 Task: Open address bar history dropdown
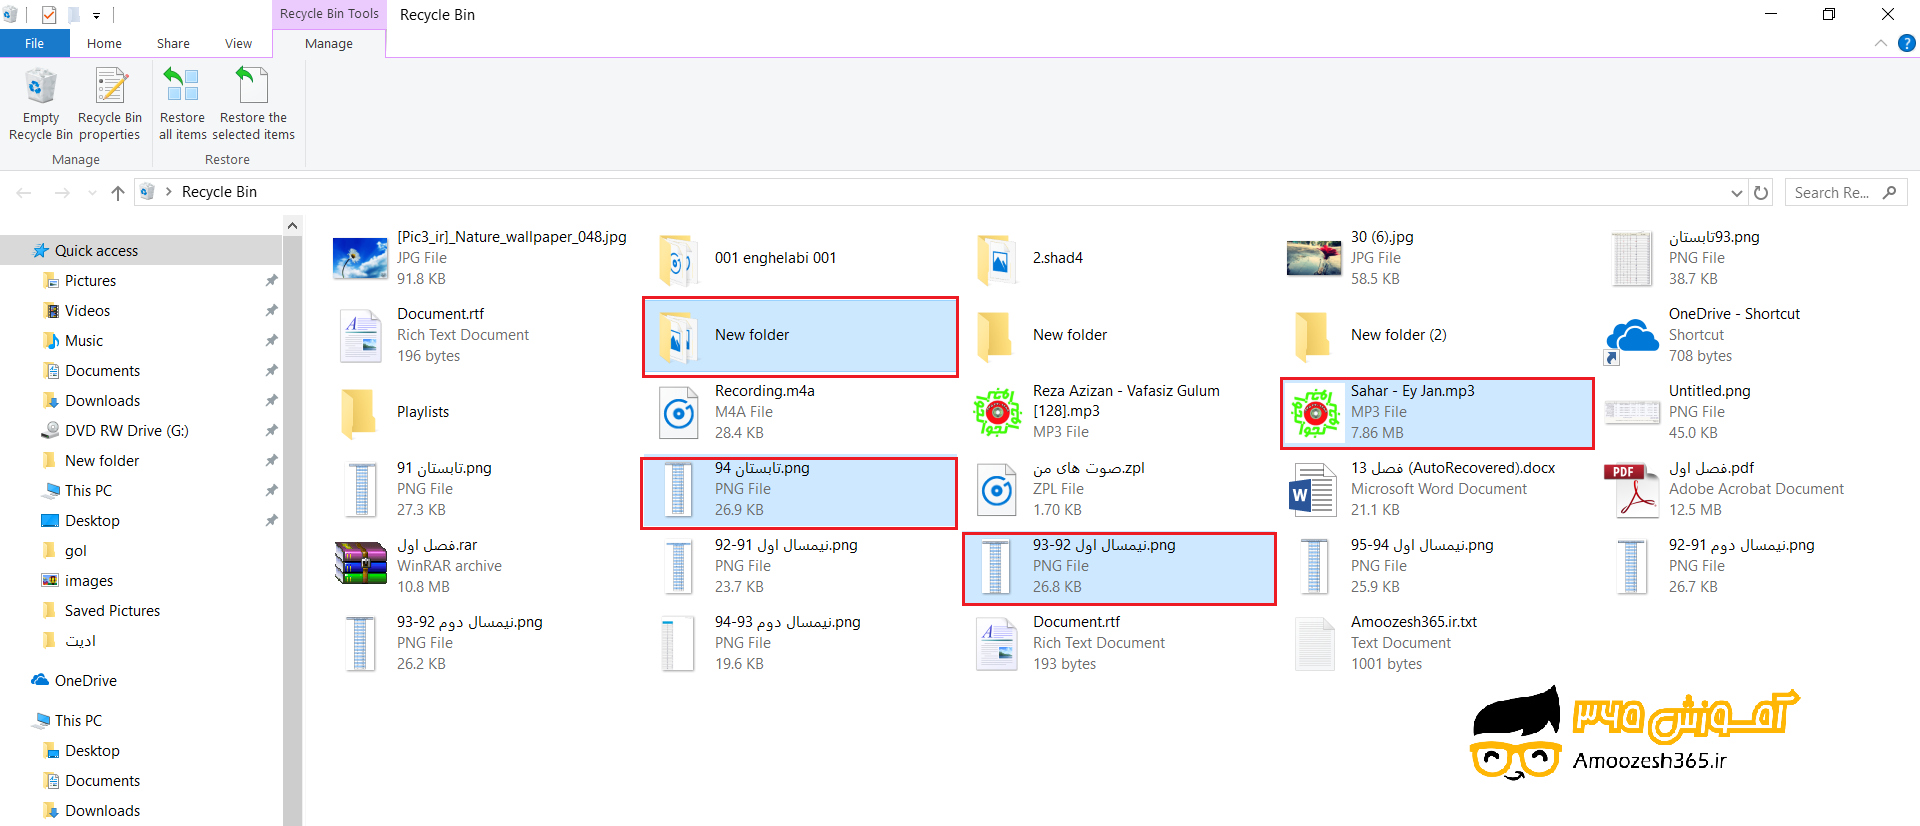point(1737,192)
